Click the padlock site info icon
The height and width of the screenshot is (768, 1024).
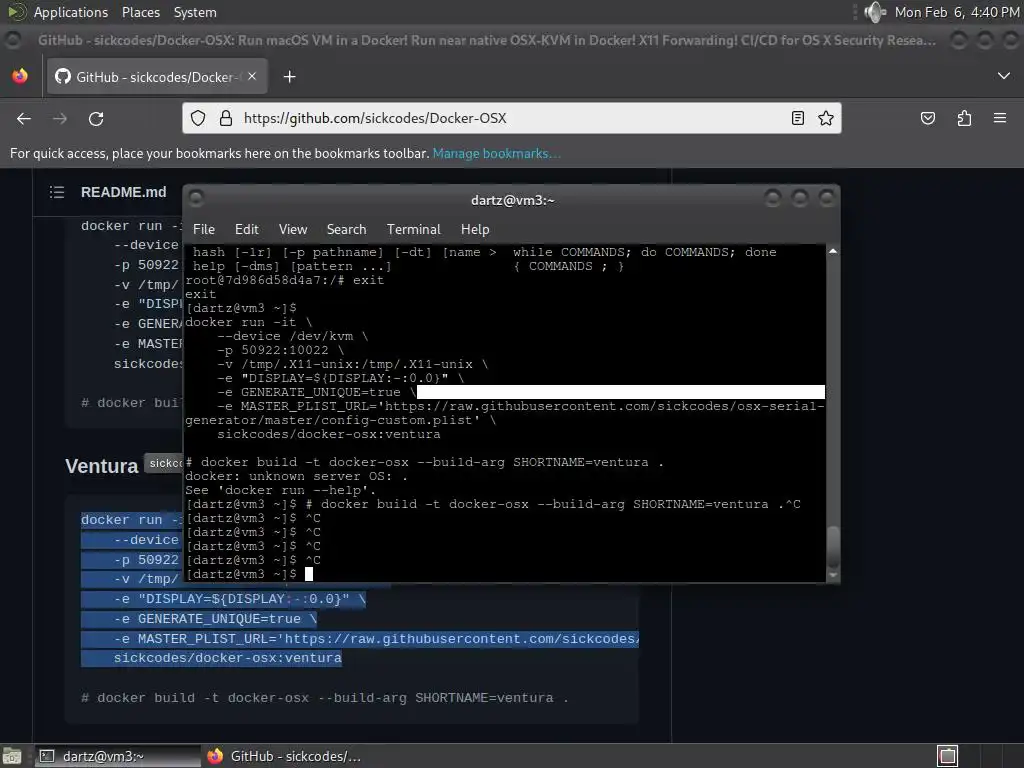tap(225, 118)
